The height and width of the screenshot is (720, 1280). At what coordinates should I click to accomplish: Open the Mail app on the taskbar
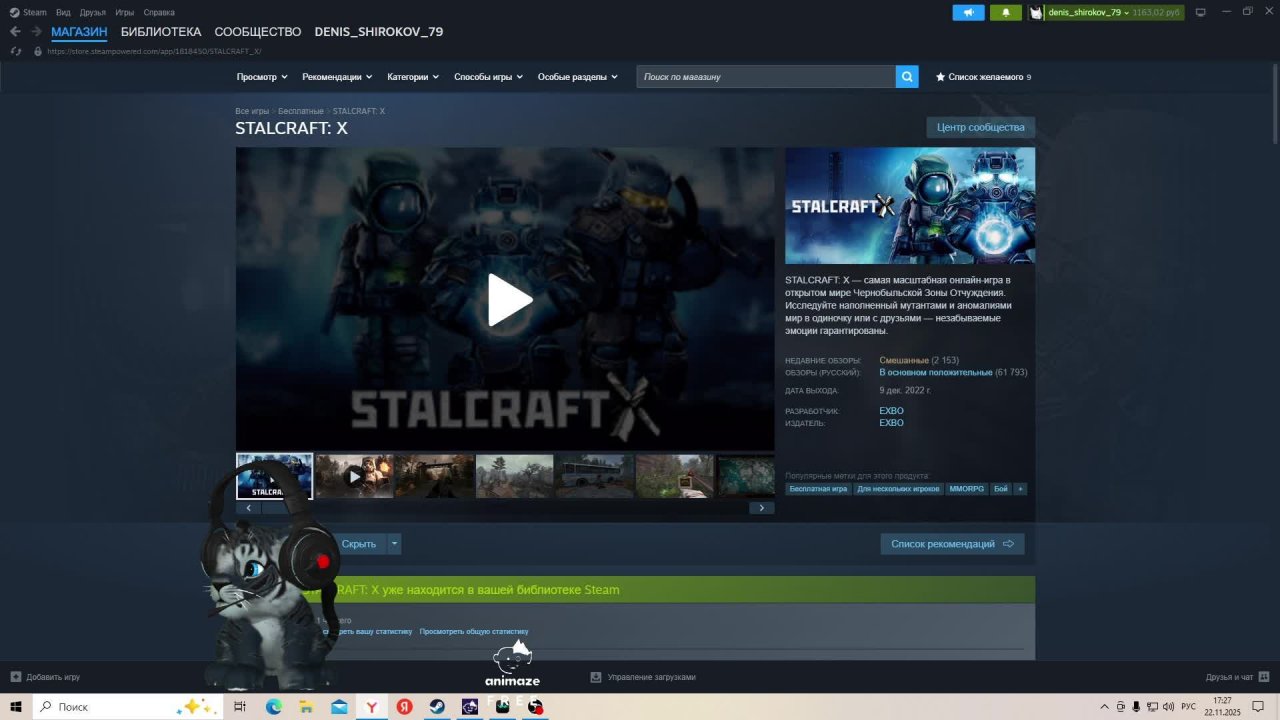(x=339, y=707)
